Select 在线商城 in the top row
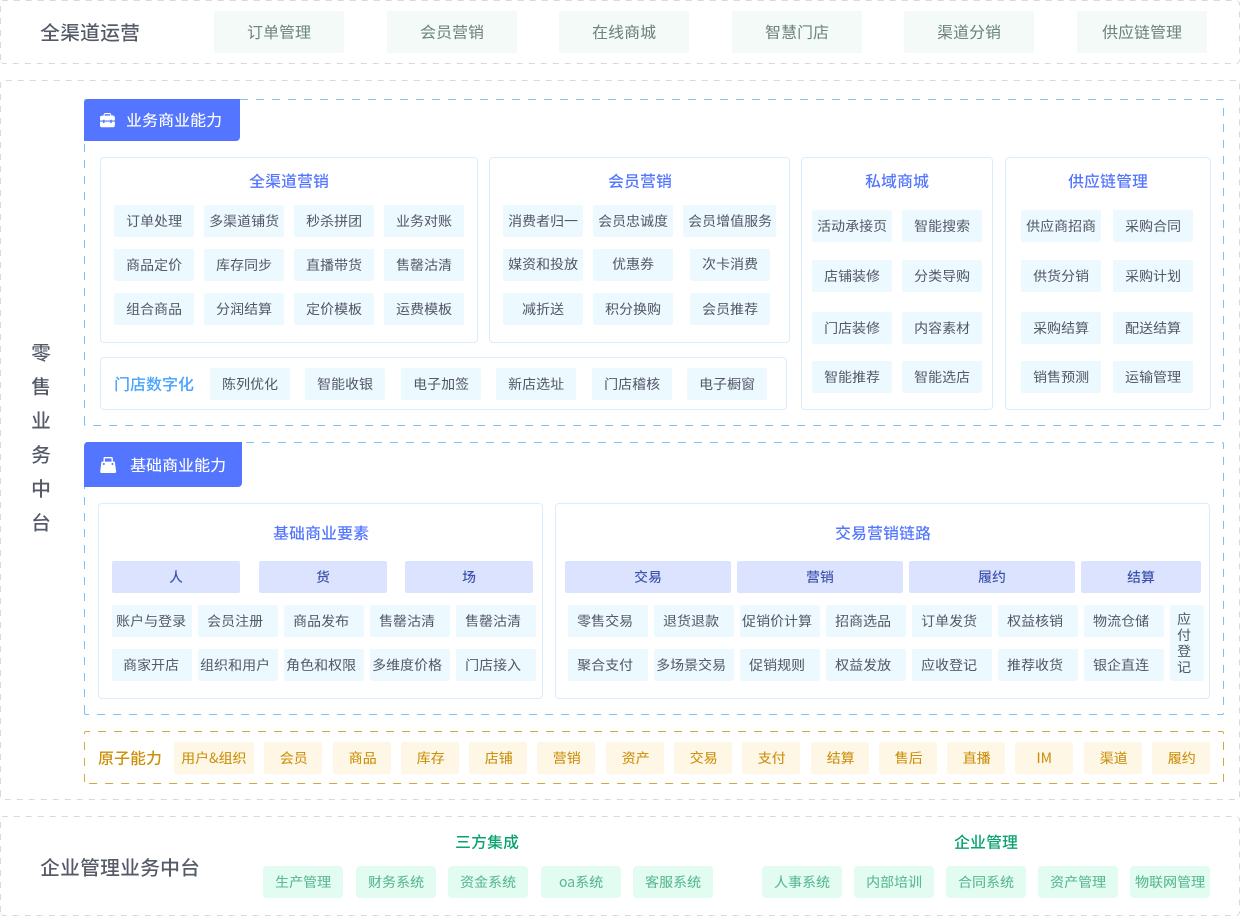Screen dimensions: 1240x916 624,32
